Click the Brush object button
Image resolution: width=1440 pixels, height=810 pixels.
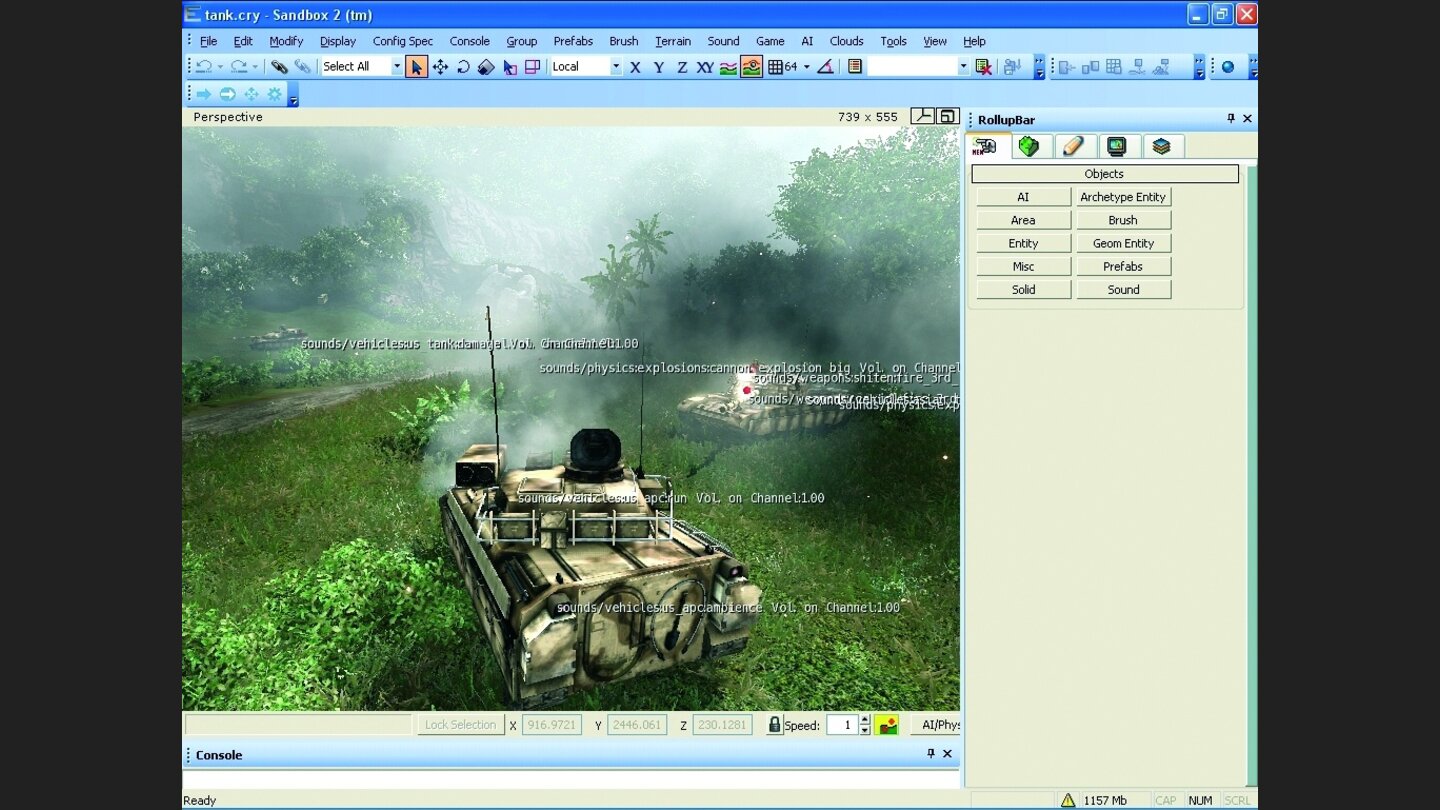[x=1123, y=220]
